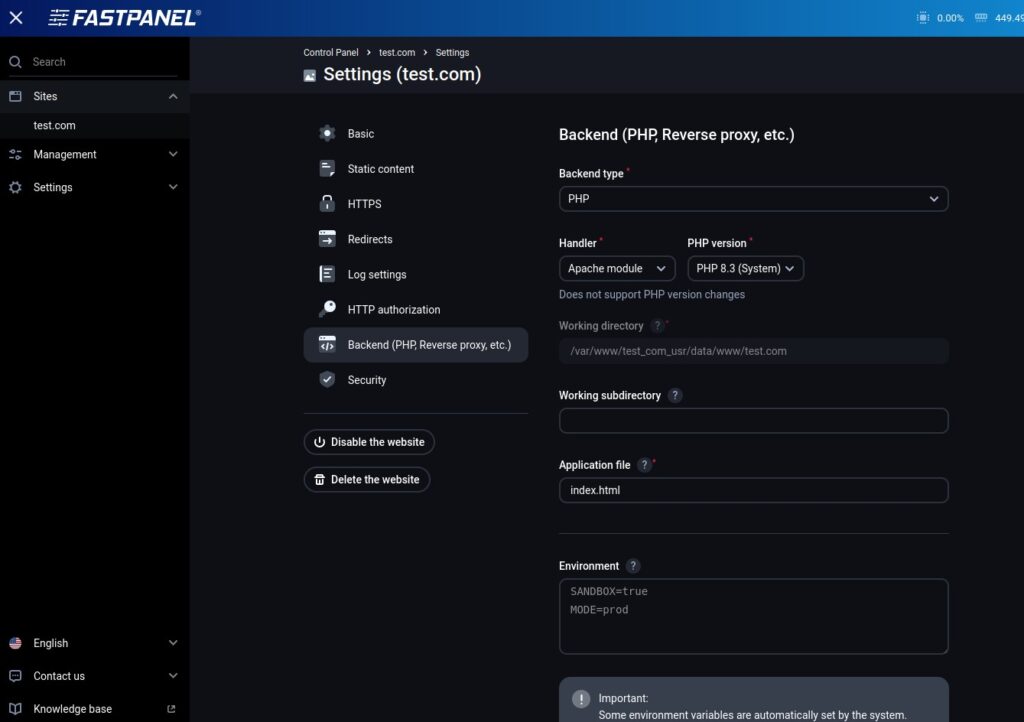Click the Settings gear icon in the sidebar
This screenshot has width=1024, height=722.
pyautogui.click(x=15, y=187)
